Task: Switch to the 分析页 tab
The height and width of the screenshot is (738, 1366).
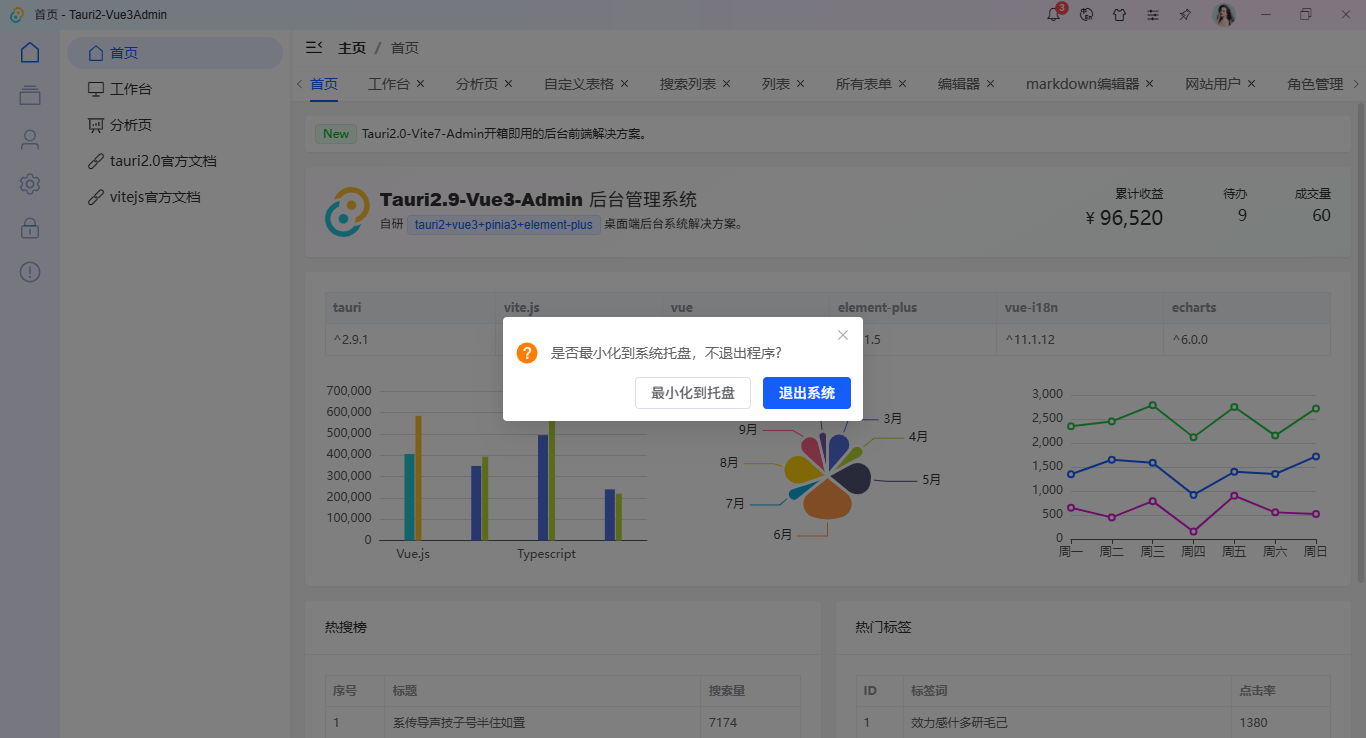Action: (476, 84)
